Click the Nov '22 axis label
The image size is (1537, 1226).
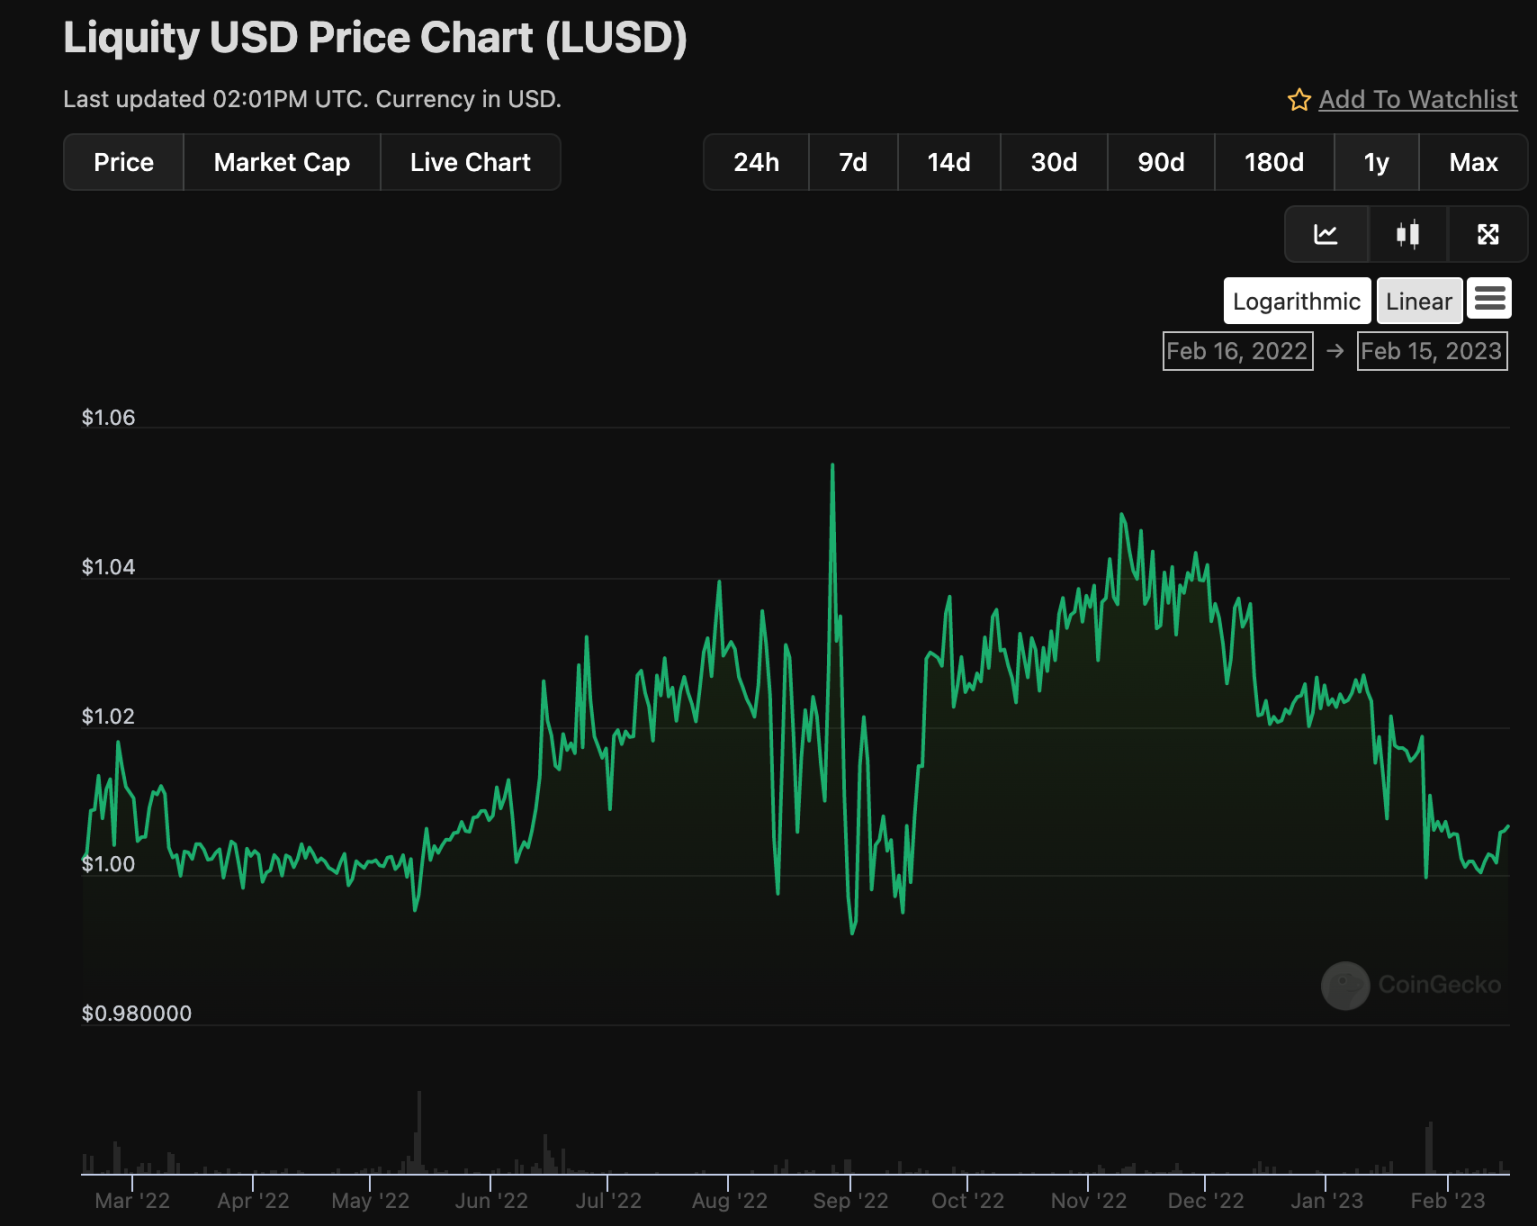pos(1088,1200)
